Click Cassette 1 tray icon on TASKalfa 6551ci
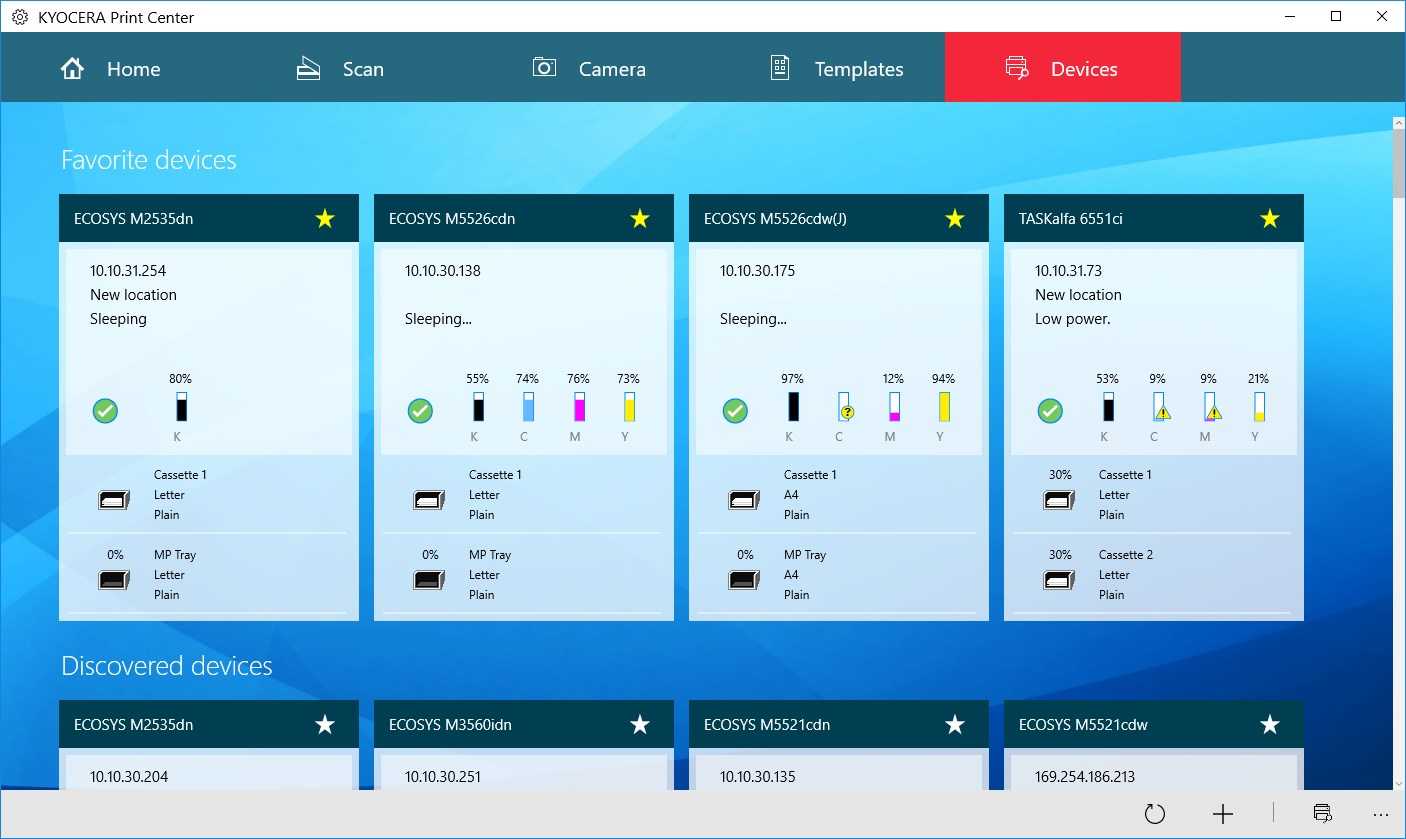Screen dimensions: 1406x839 pos(1059,499)
